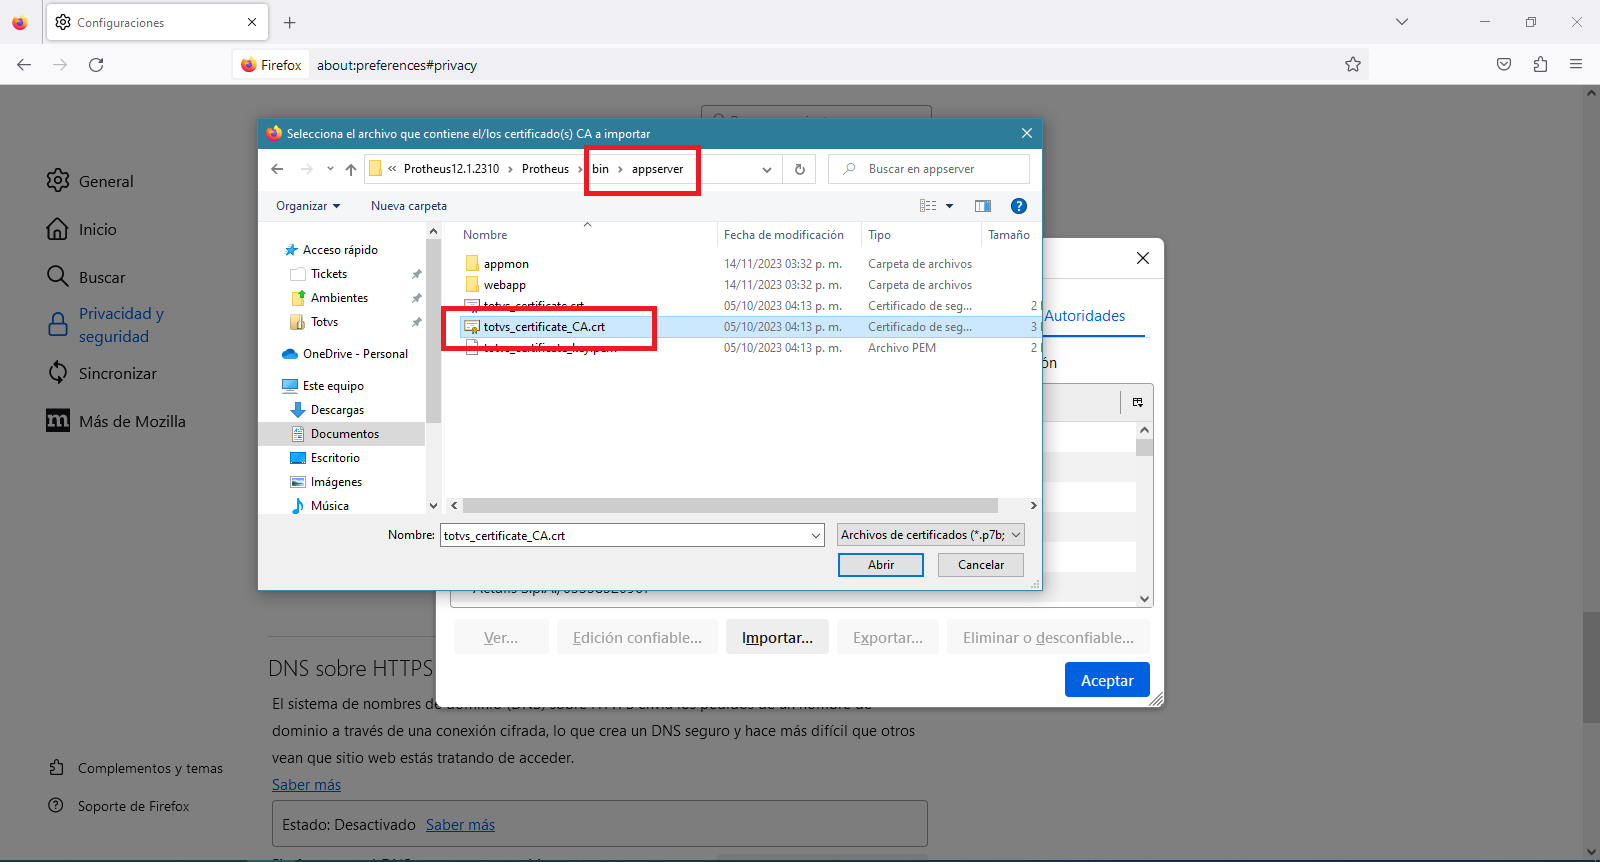Select Este equipo in navigation pane
1600x862 pixels.
coord(333,386)
